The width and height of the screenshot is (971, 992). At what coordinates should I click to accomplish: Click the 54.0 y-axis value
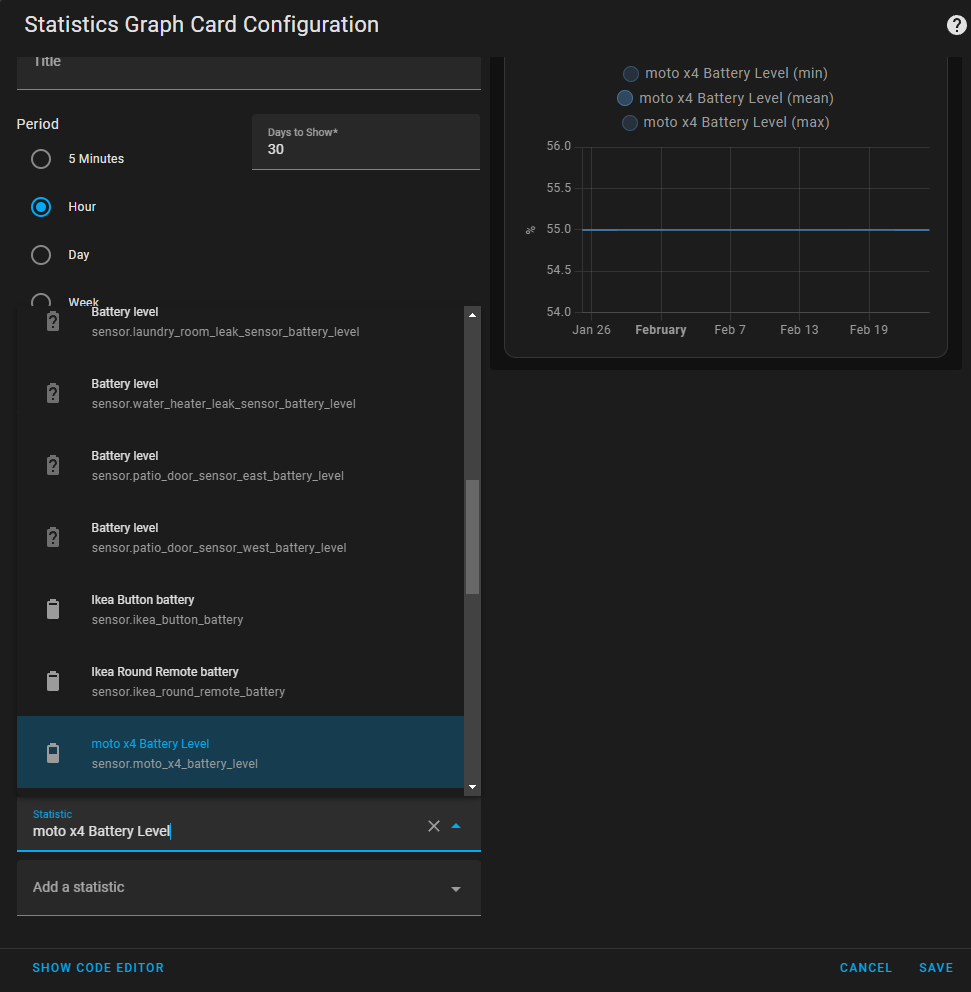(x=559, y=312)
